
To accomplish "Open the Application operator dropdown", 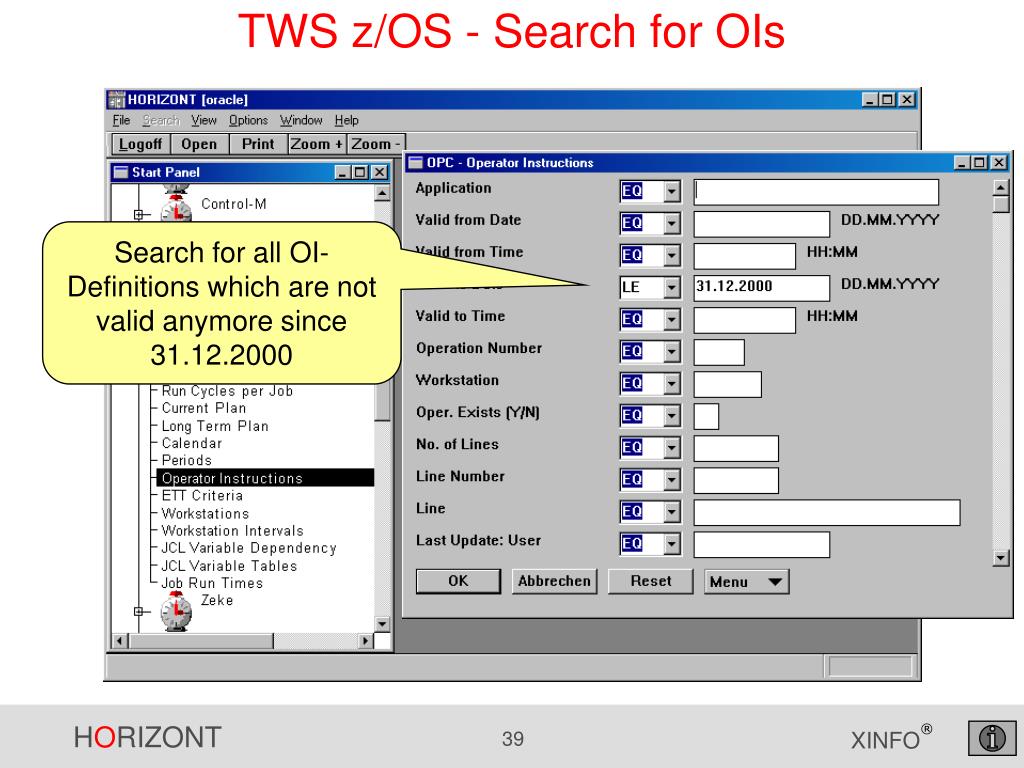I will click(671, 191).
